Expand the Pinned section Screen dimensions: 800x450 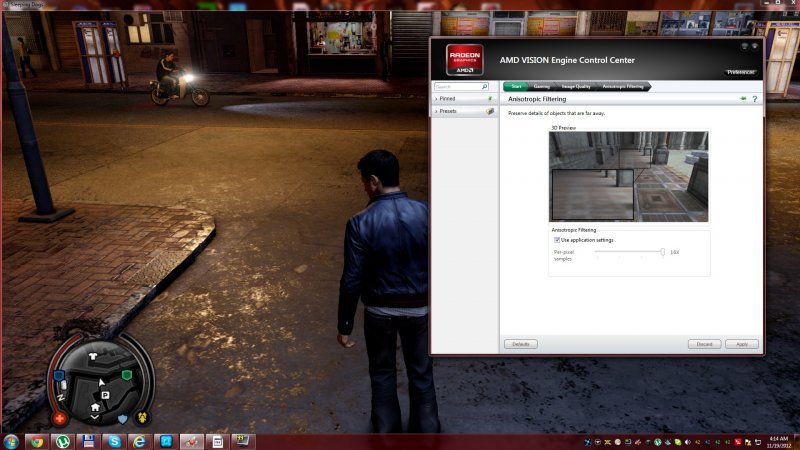click(464, 98)
